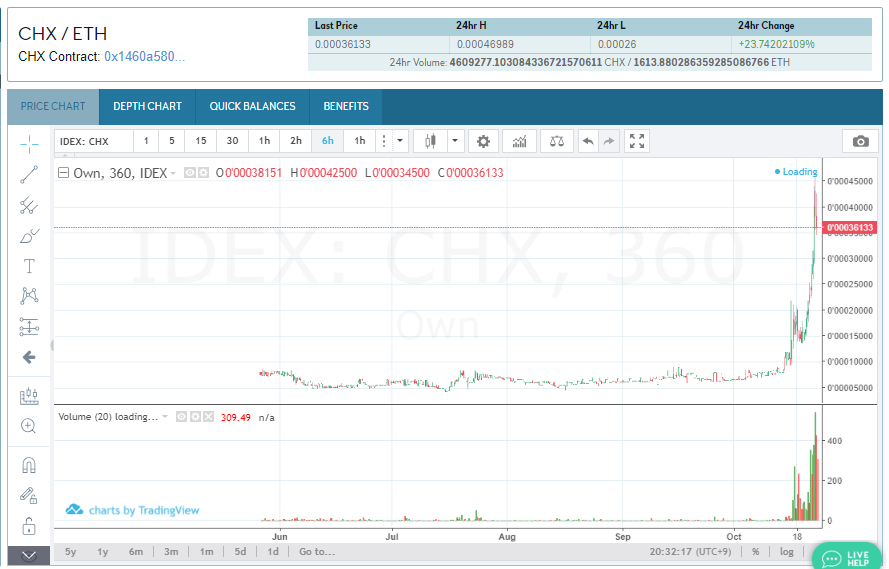Select the text annotation tool
Image resolution: width=889 pixels, height=569 pixels.
[29, 266]
